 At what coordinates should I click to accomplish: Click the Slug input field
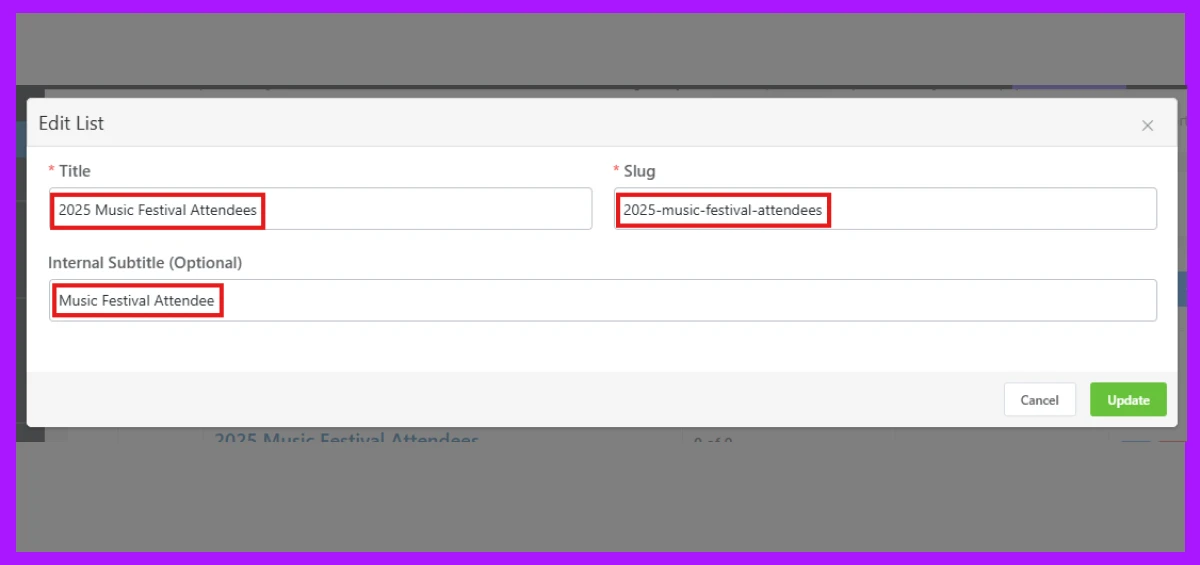click(885, 209)
